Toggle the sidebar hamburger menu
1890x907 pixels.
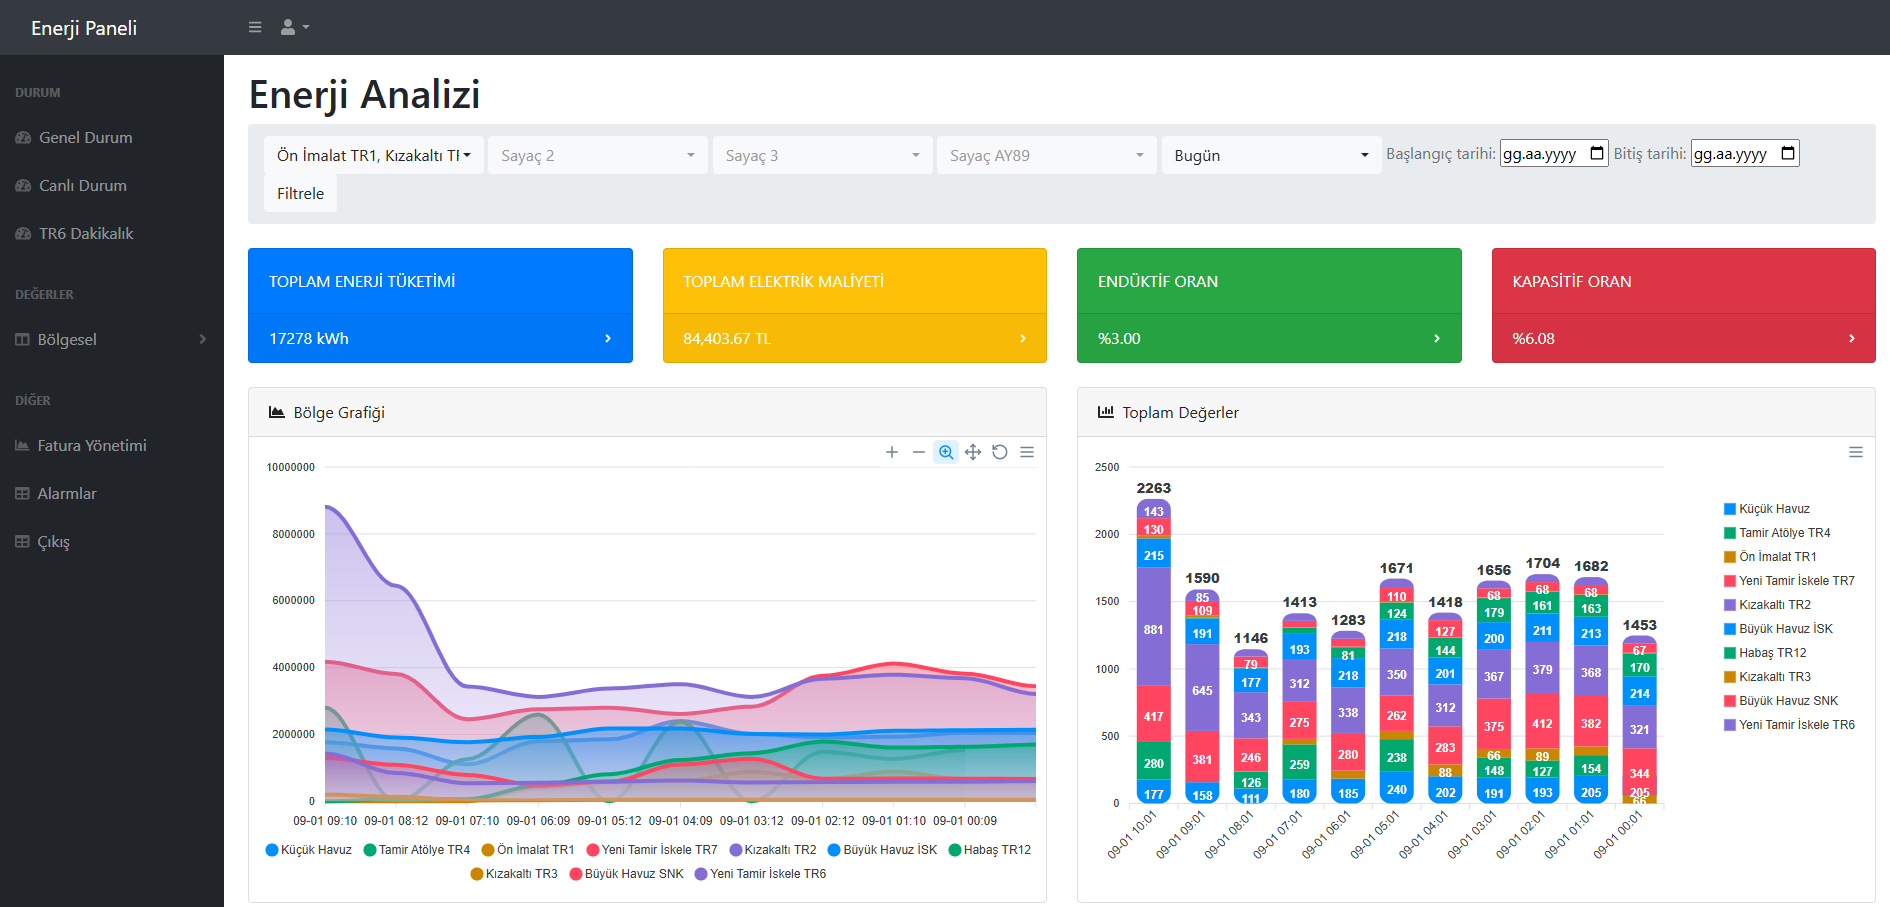(x=255, y=27)
